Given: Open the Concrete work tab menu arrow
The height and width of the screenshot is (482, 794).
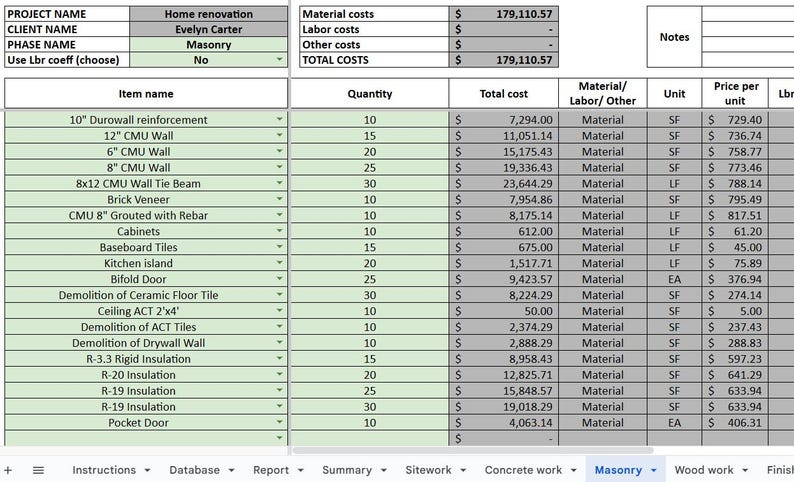Looking at the screenshot, I should [x=574, y=470].
